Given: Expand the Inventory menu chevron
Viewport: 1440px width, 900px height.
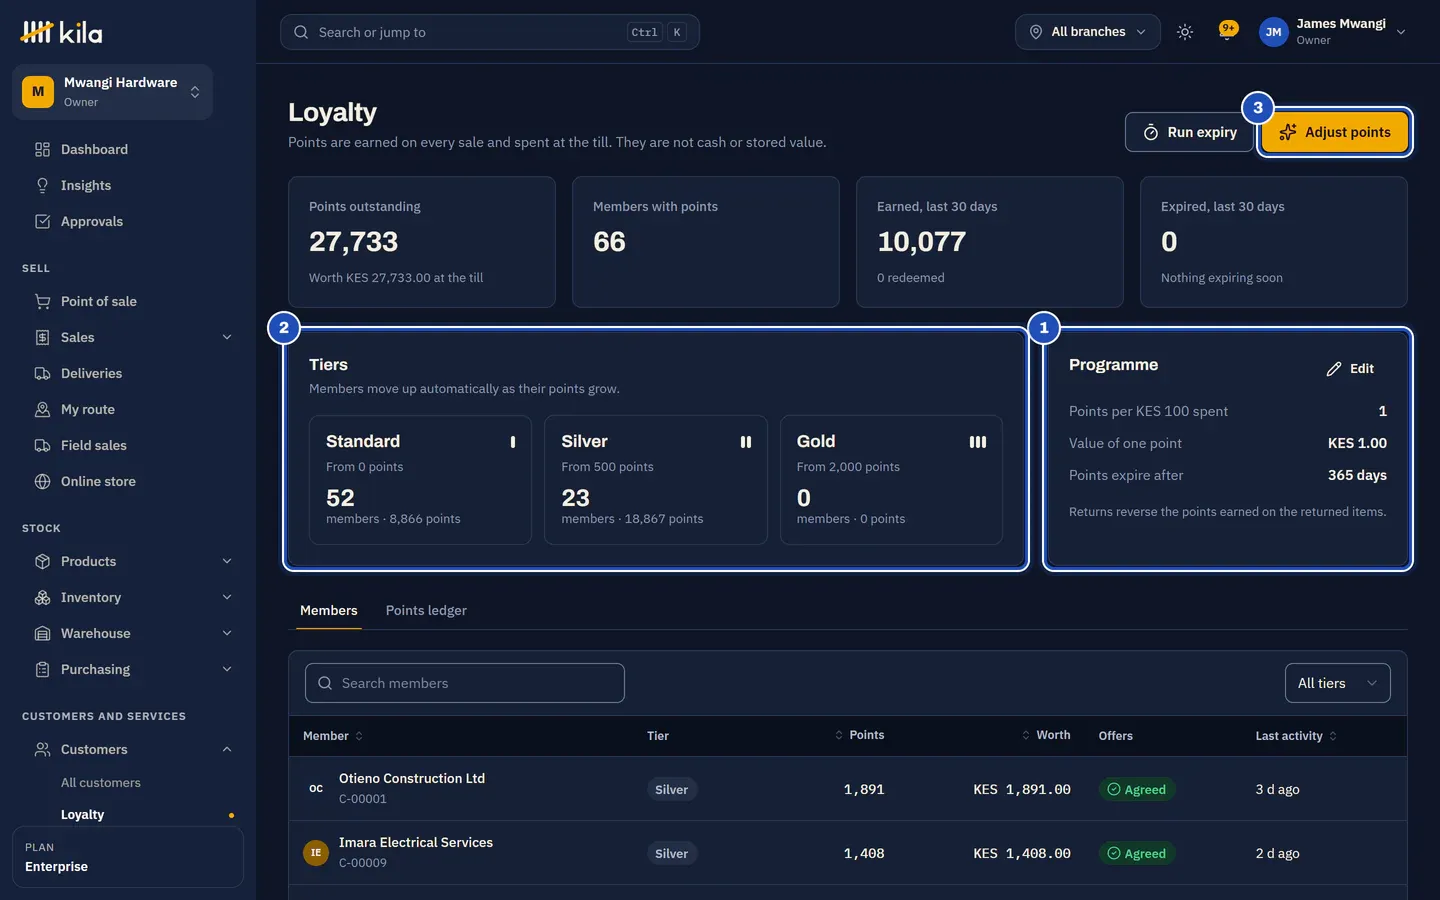Looking at the screenshot, I should 227,597.
